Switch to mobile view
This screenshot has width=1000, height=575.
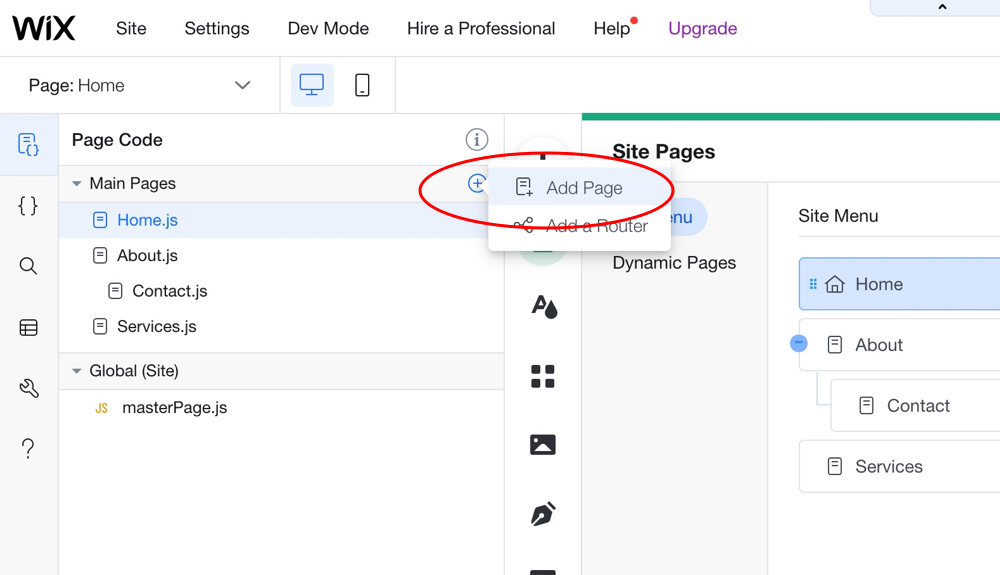pos(362,85)
